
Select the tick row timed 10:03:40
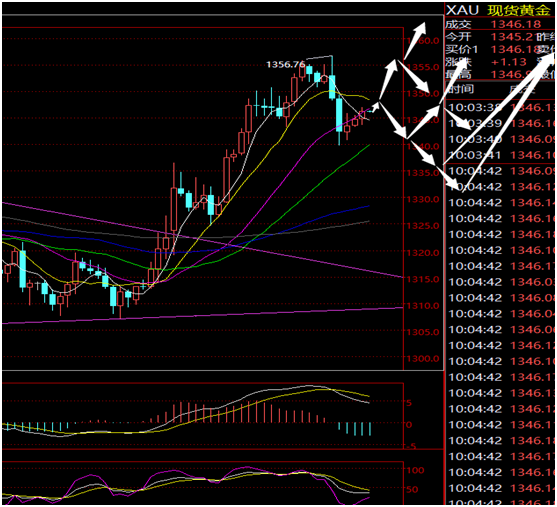click(501, 139)
